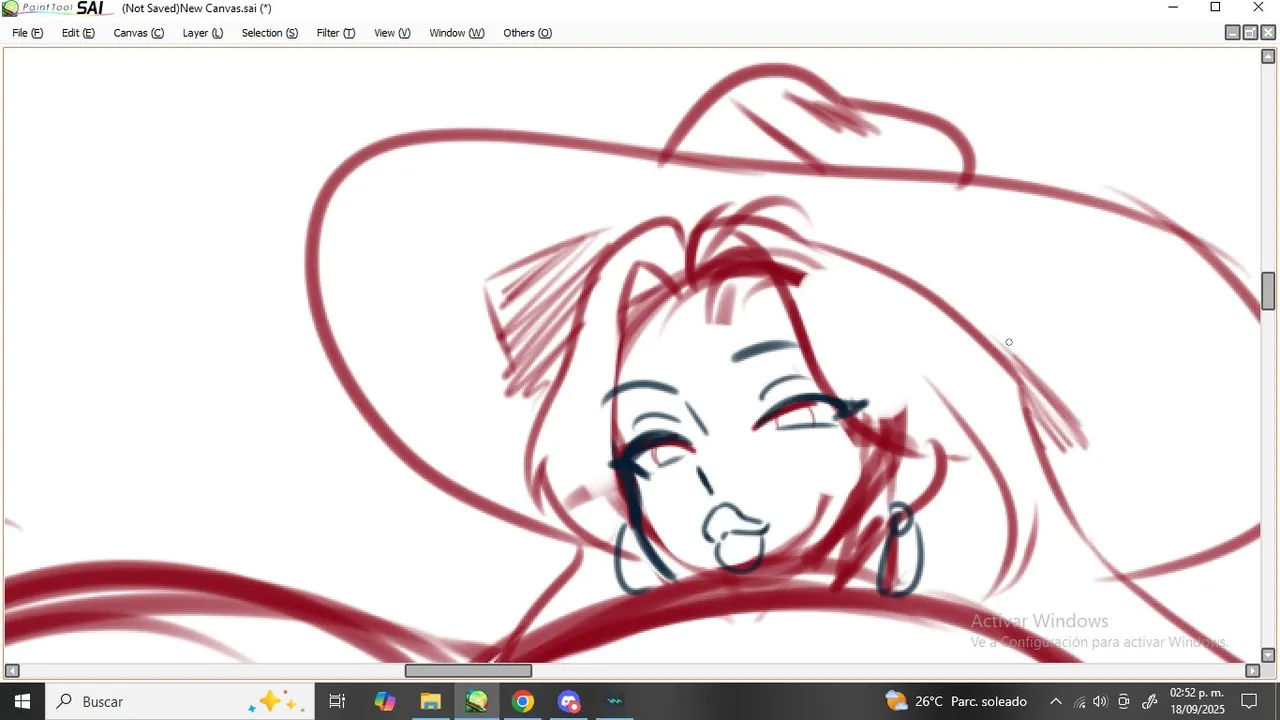Open File Explorer from the taskbar

430,702
